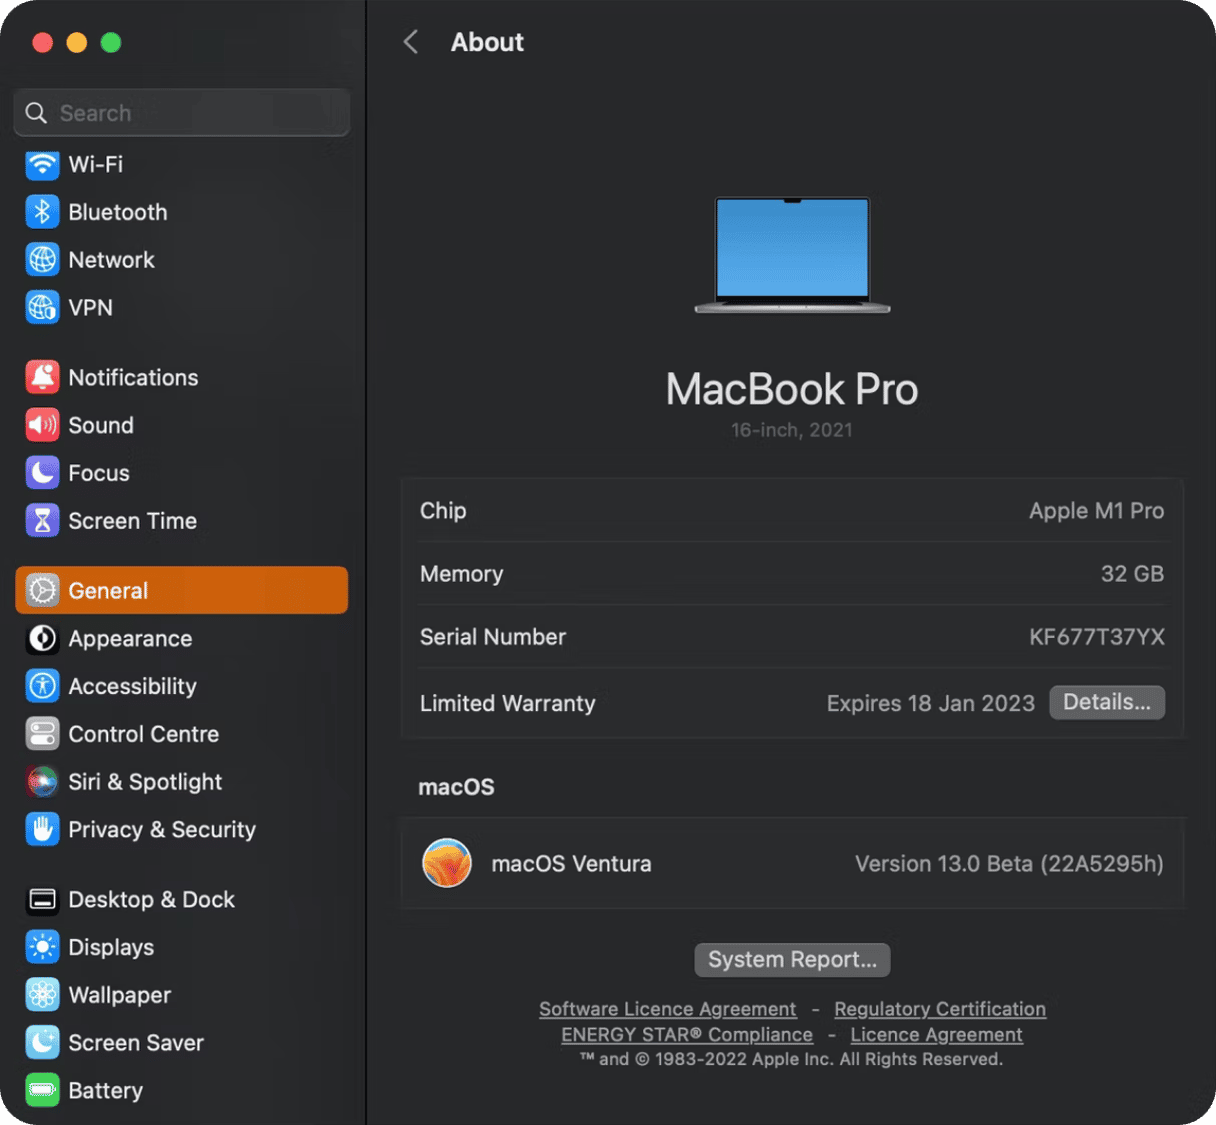Click the VPN icon in sidebar
Screen dimensions: 1216x1125
(42, 308)
